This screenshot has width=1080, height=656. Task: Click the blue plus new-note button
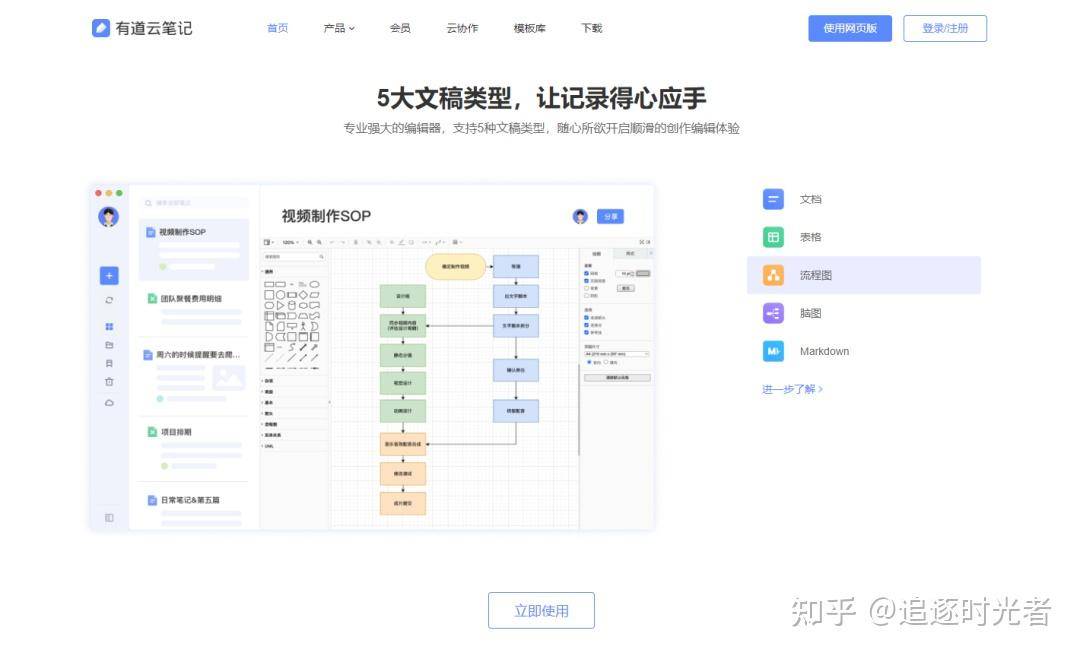(109, 276)
